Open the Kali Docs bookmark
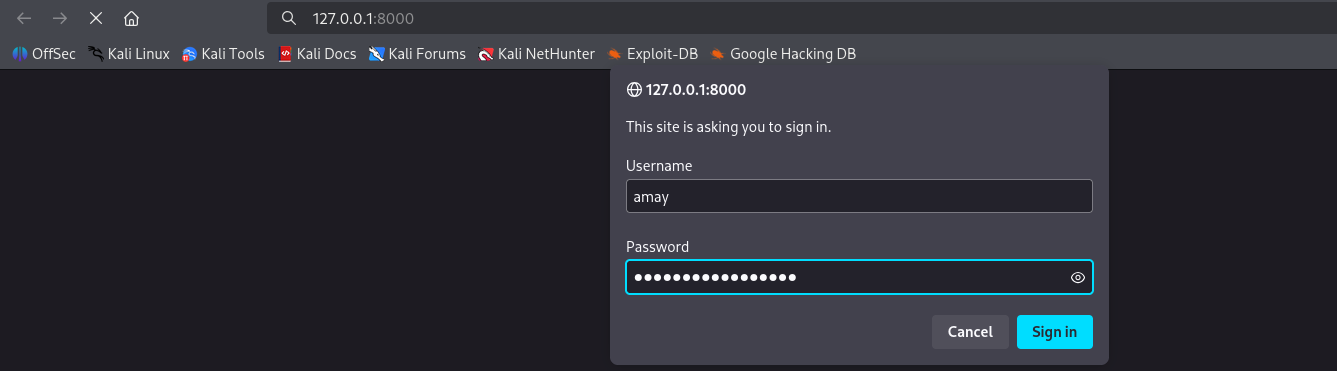The width and height of the screenshot is (1337, 371). coord(317,54)
